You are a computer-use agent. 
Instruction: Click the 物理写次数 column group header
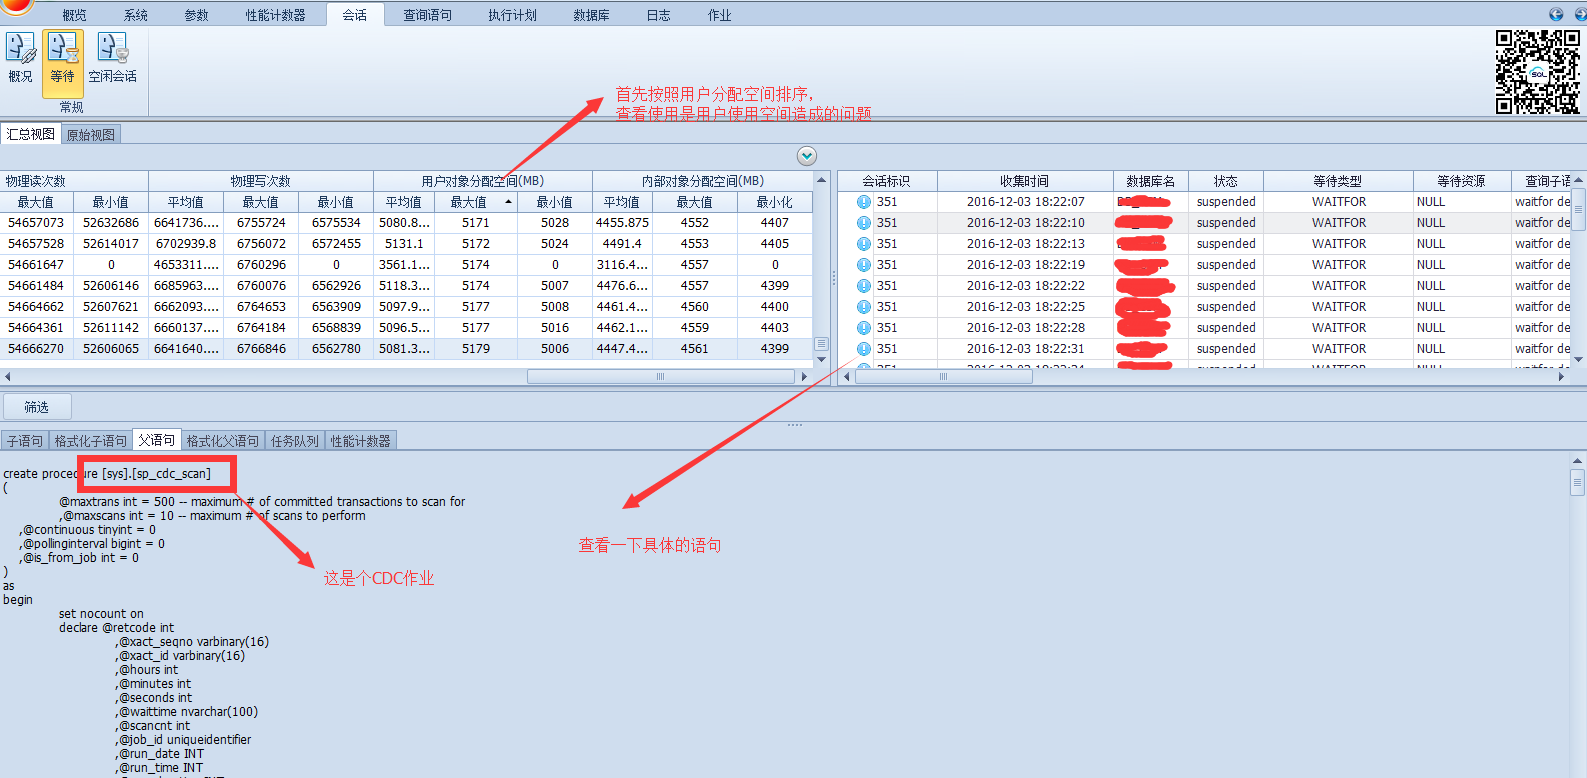tap(261, 181)
